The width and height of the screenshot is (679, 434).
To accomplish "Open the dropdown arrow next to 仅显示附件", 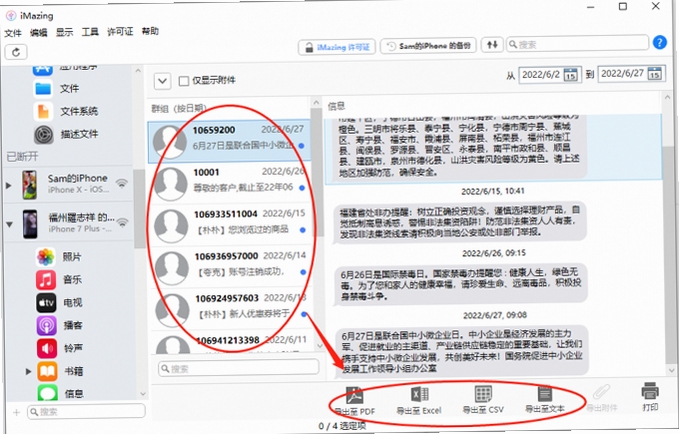I will 162,81.
